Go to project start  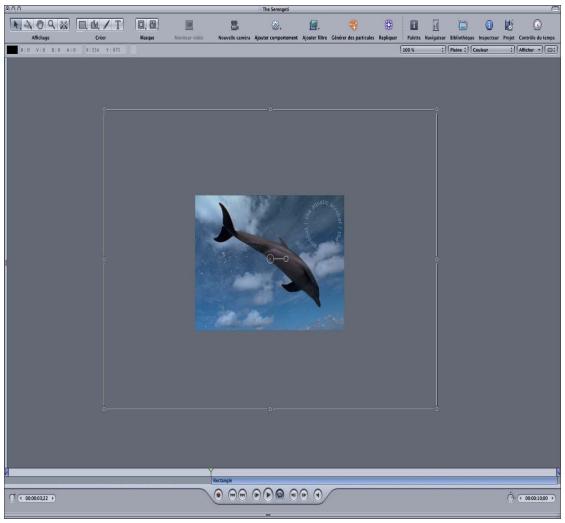(232, 495)
